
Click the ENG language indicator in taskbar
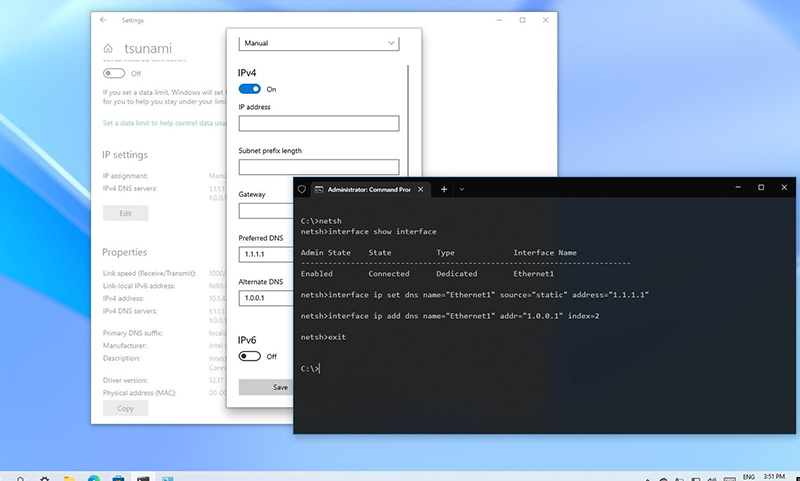pyautogui.click(x=748, y=477)
